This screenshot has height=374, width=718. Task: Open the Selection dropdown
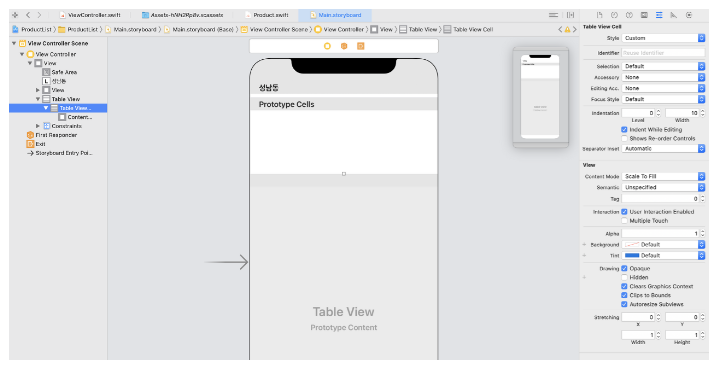click(x=663, y=66)
